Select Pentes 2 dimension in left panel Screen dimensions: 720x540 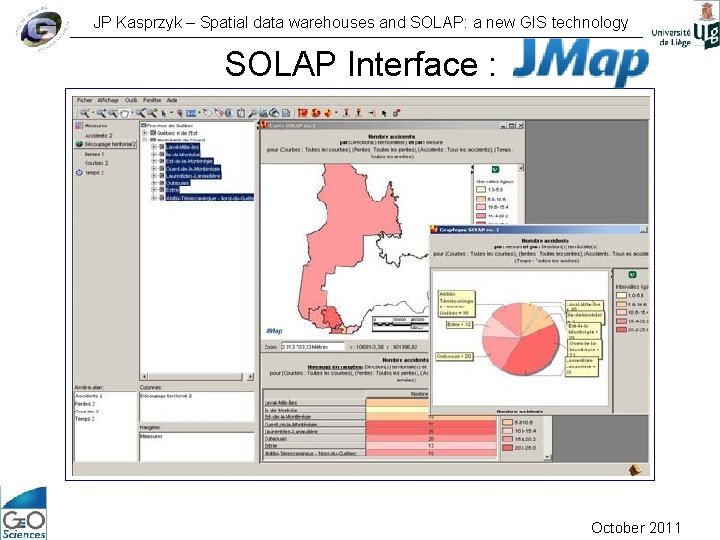click(95, 154)
